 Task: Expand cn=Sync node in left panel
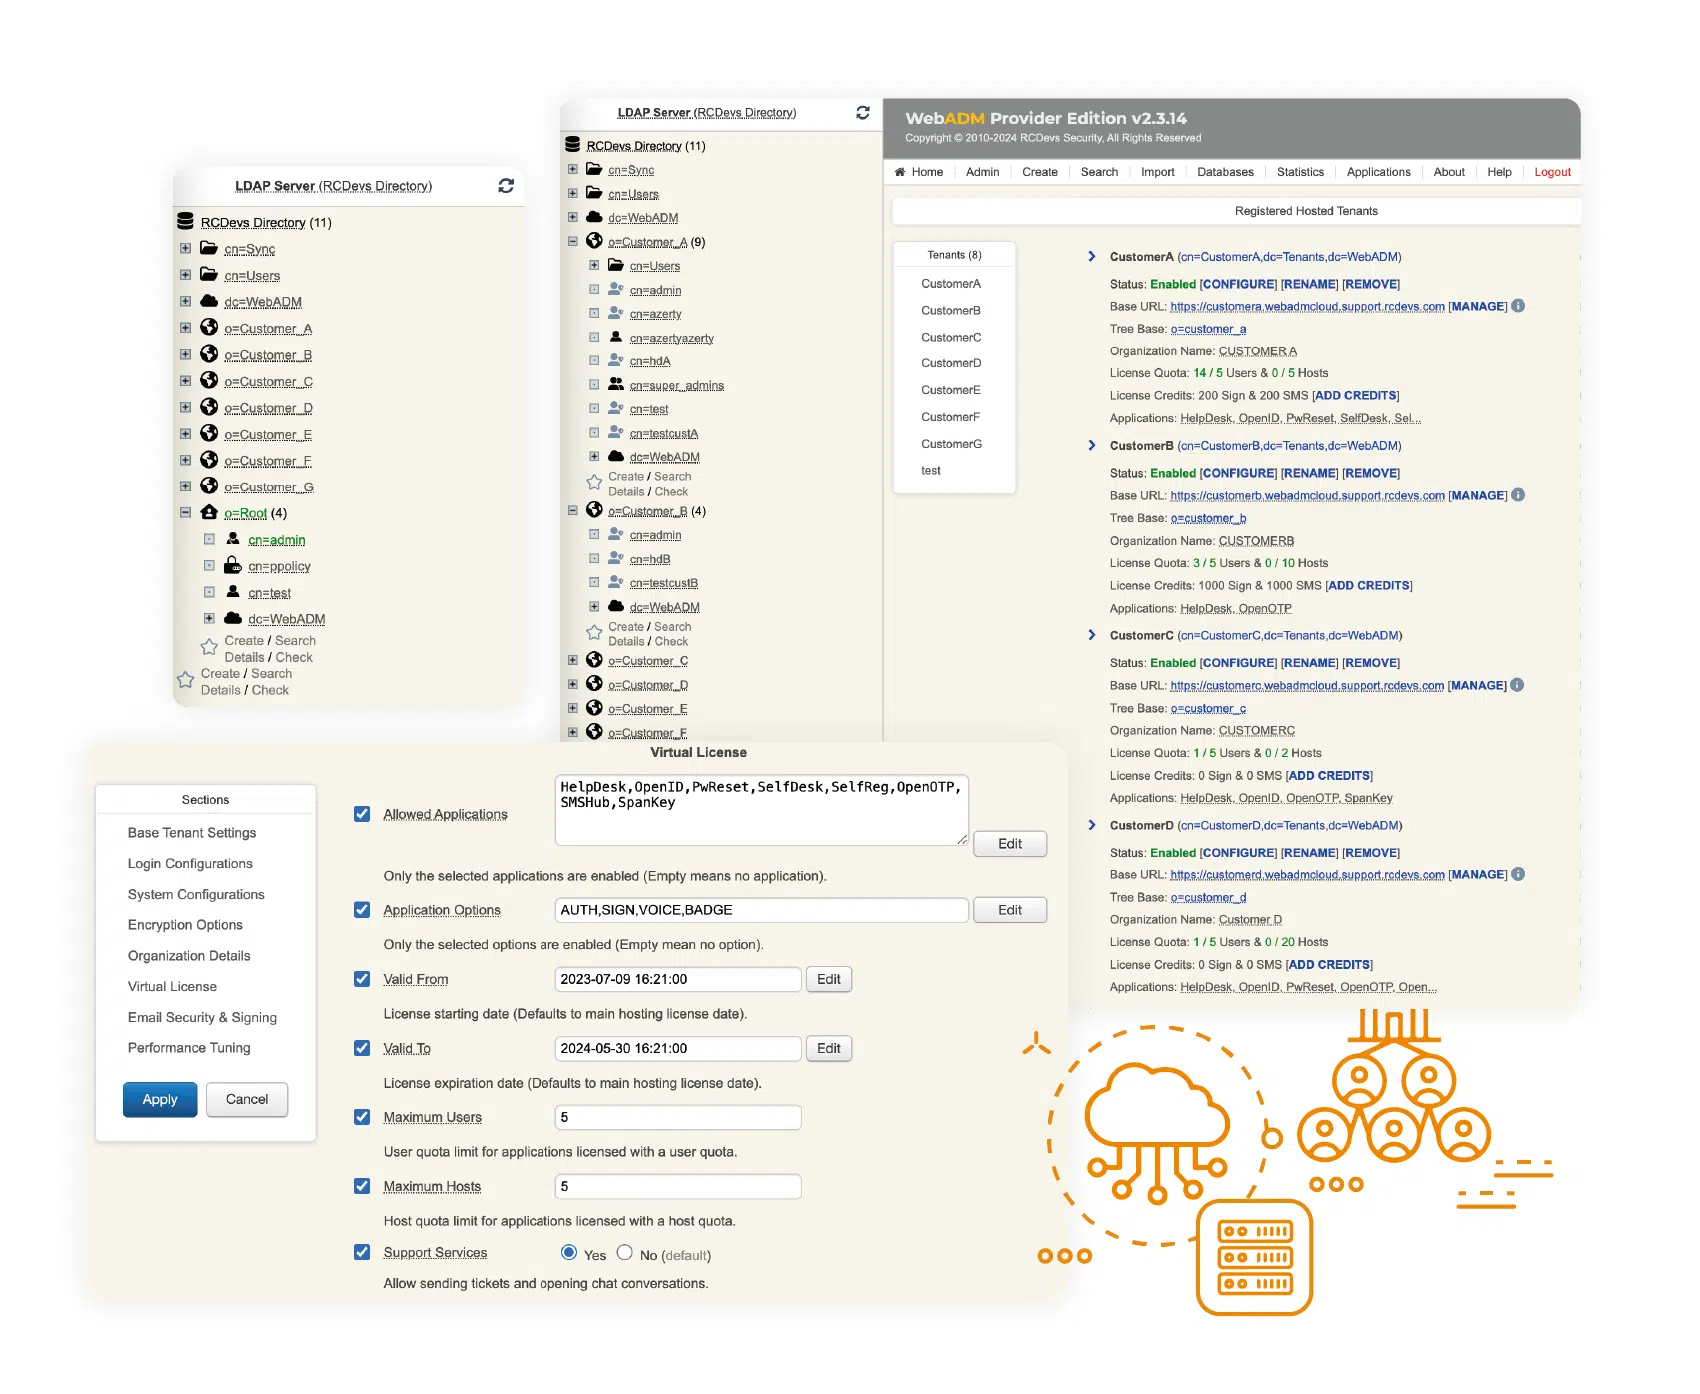pyautogui.click(x=185, y=248)
